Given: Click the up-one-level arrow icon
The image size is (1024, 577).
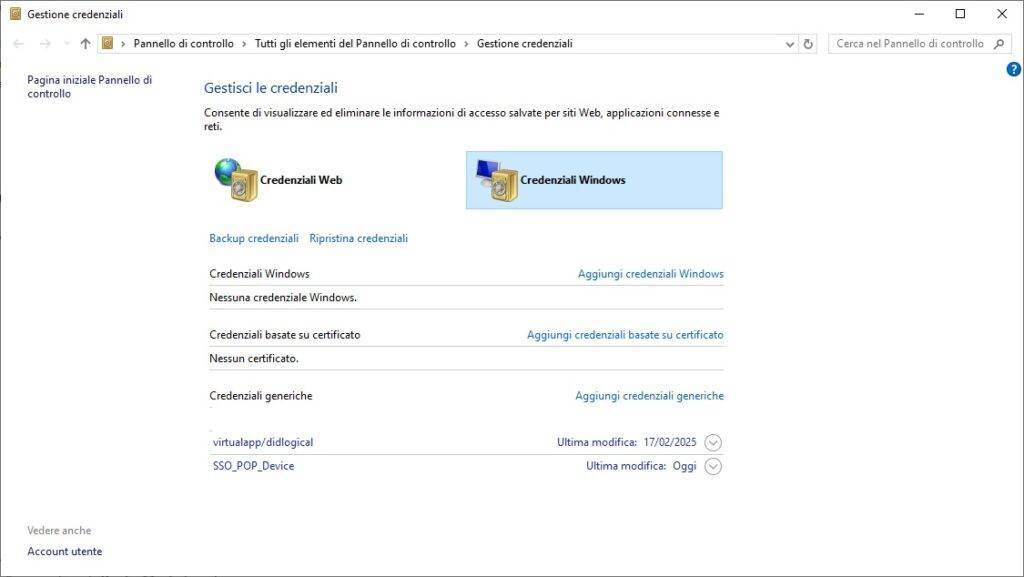Looking at the screenshot, I should tap(85, 44).
